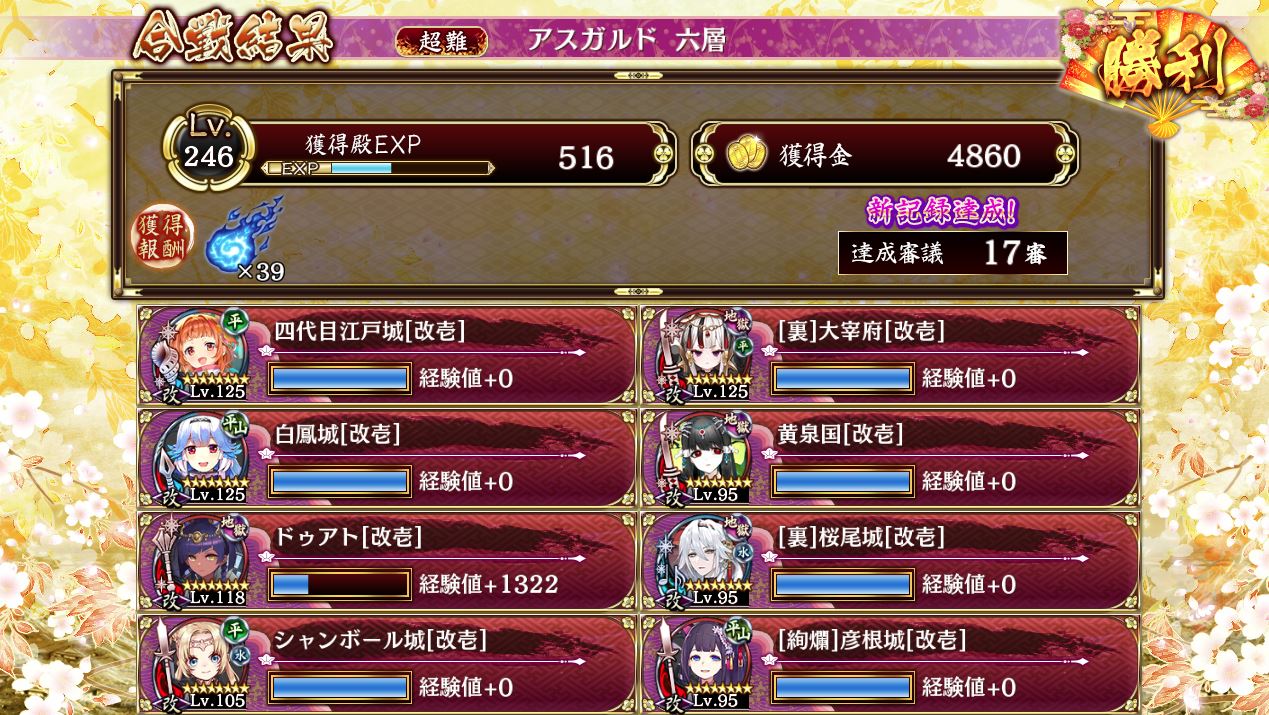Open the [絢爛]彦根城 character portrait

coord(703,664)
